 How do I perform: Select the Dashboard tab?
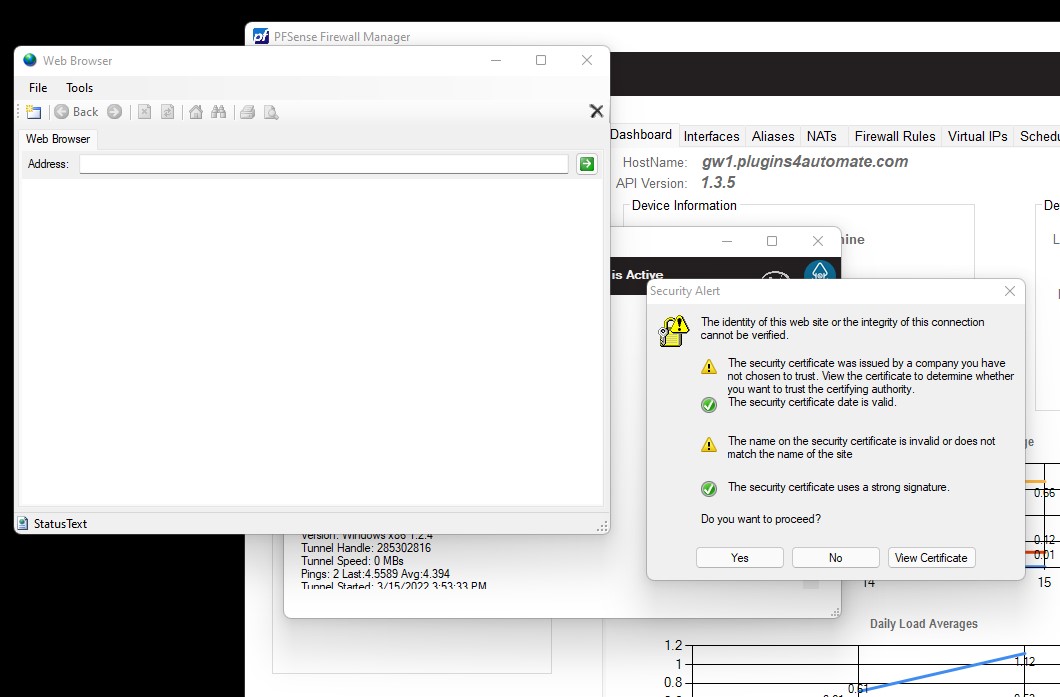(x=643, y=135)
